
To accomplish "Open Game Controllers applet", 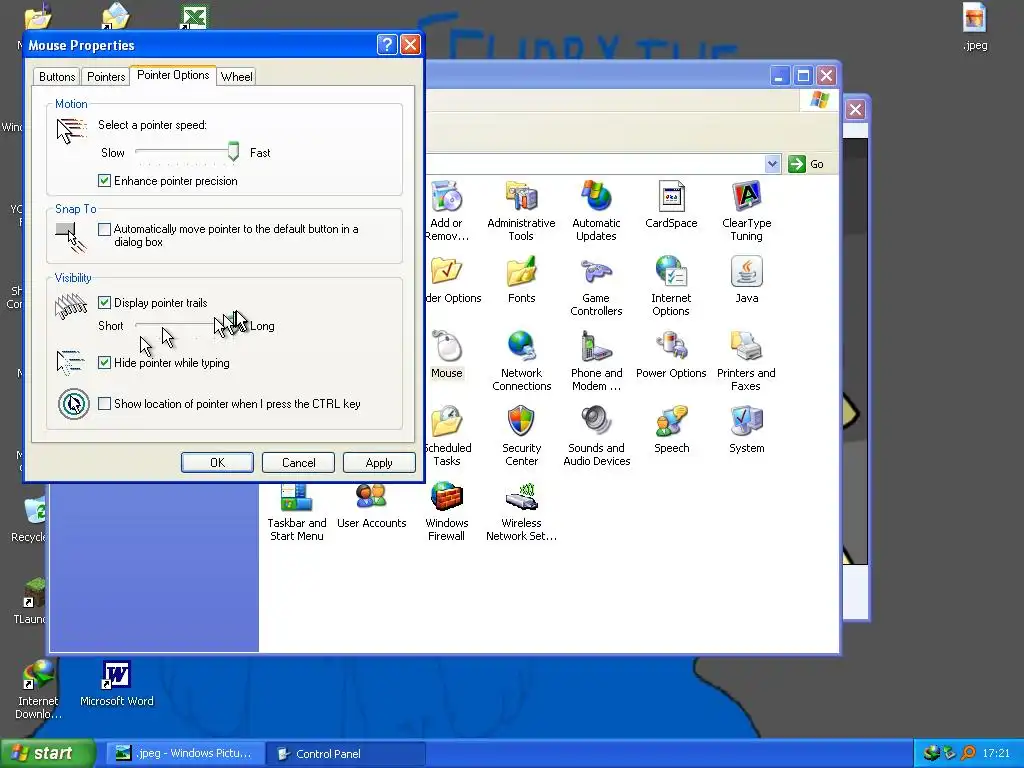I will [596, 286].
